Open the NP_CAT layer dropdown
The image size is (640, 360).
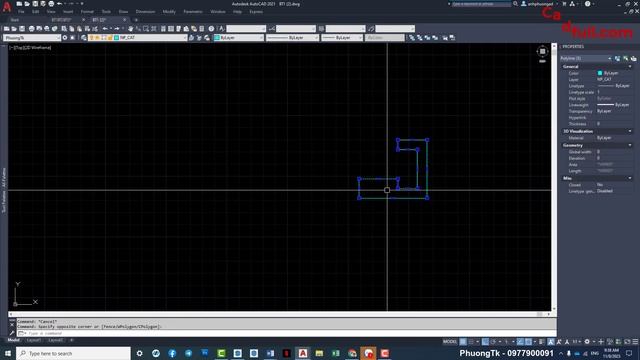click(x=138, y=38)
